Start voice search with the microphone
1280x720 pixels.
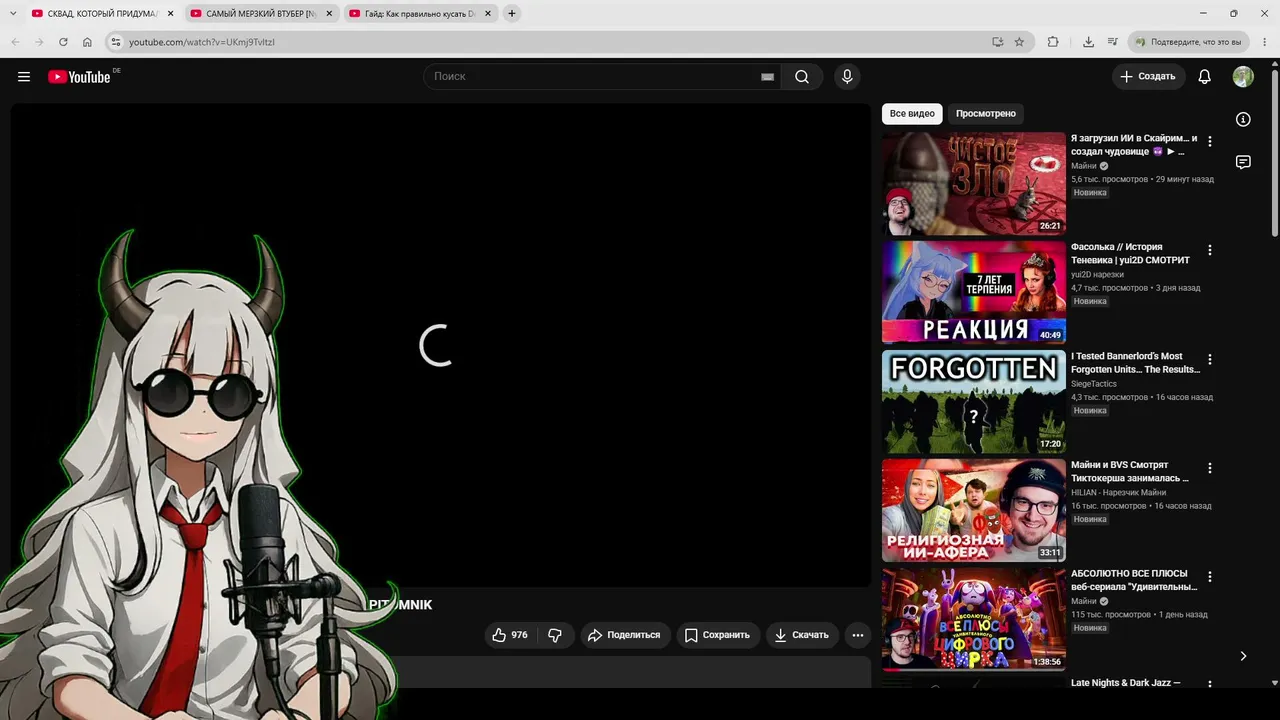847,77
